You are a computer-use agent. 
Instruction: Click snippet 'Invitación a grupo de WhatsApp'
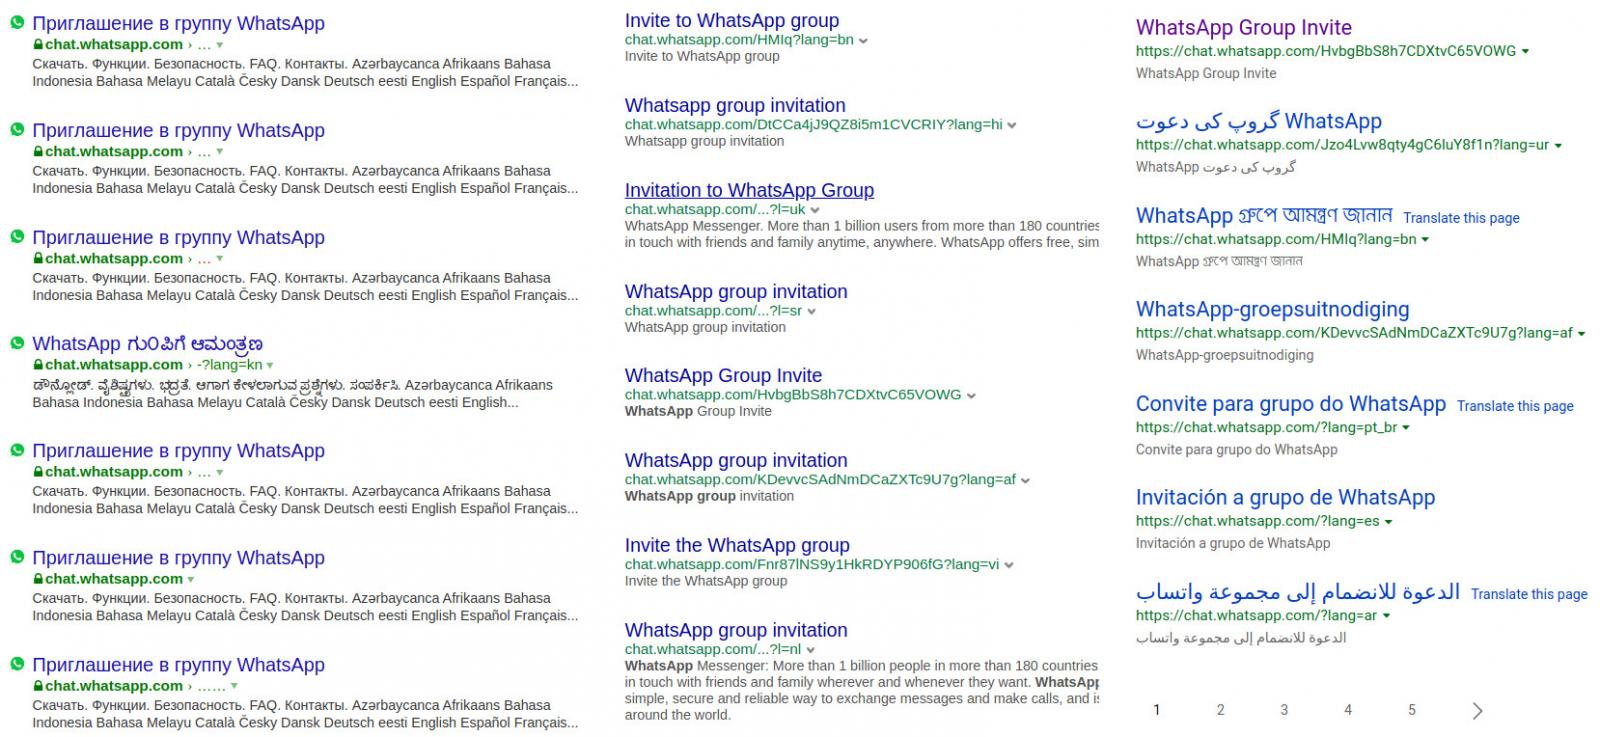click(1233, 543)
